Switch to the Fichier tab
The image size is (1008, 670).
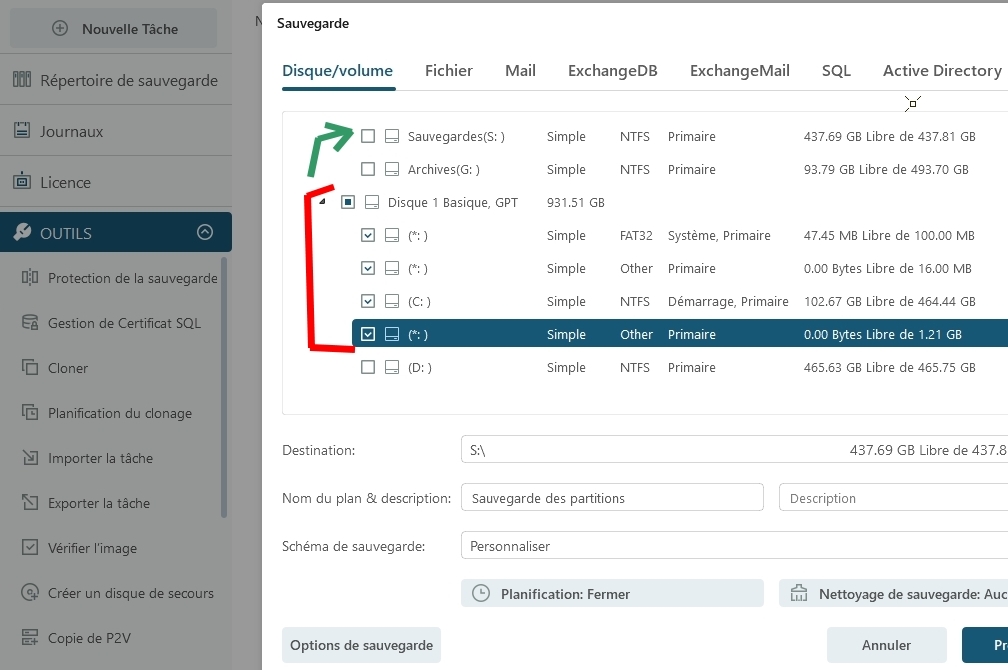pos(449,70)
